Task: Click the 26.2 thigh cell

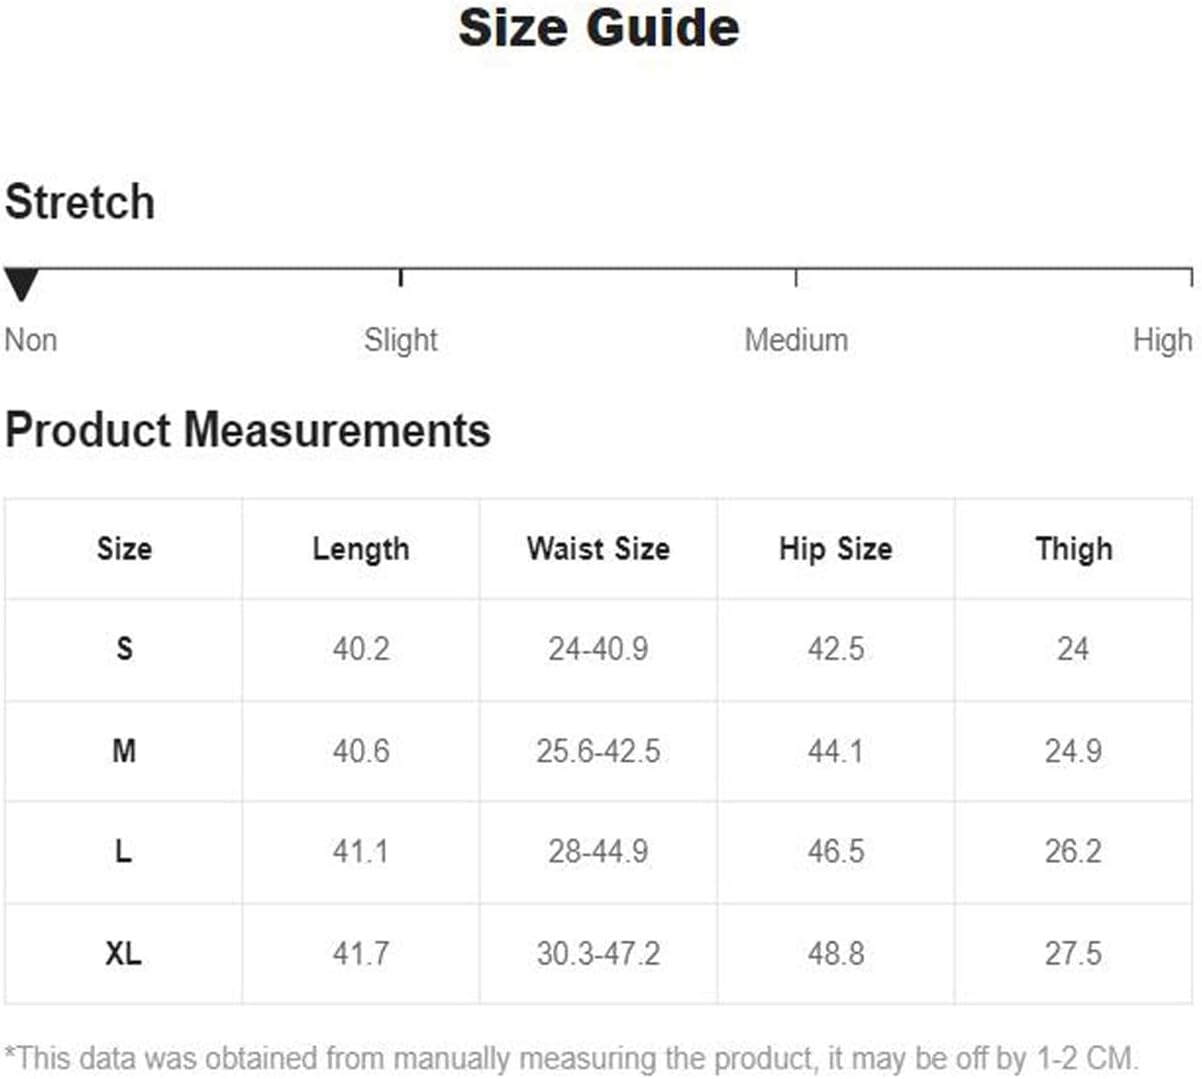Action: click(1073, 851)
